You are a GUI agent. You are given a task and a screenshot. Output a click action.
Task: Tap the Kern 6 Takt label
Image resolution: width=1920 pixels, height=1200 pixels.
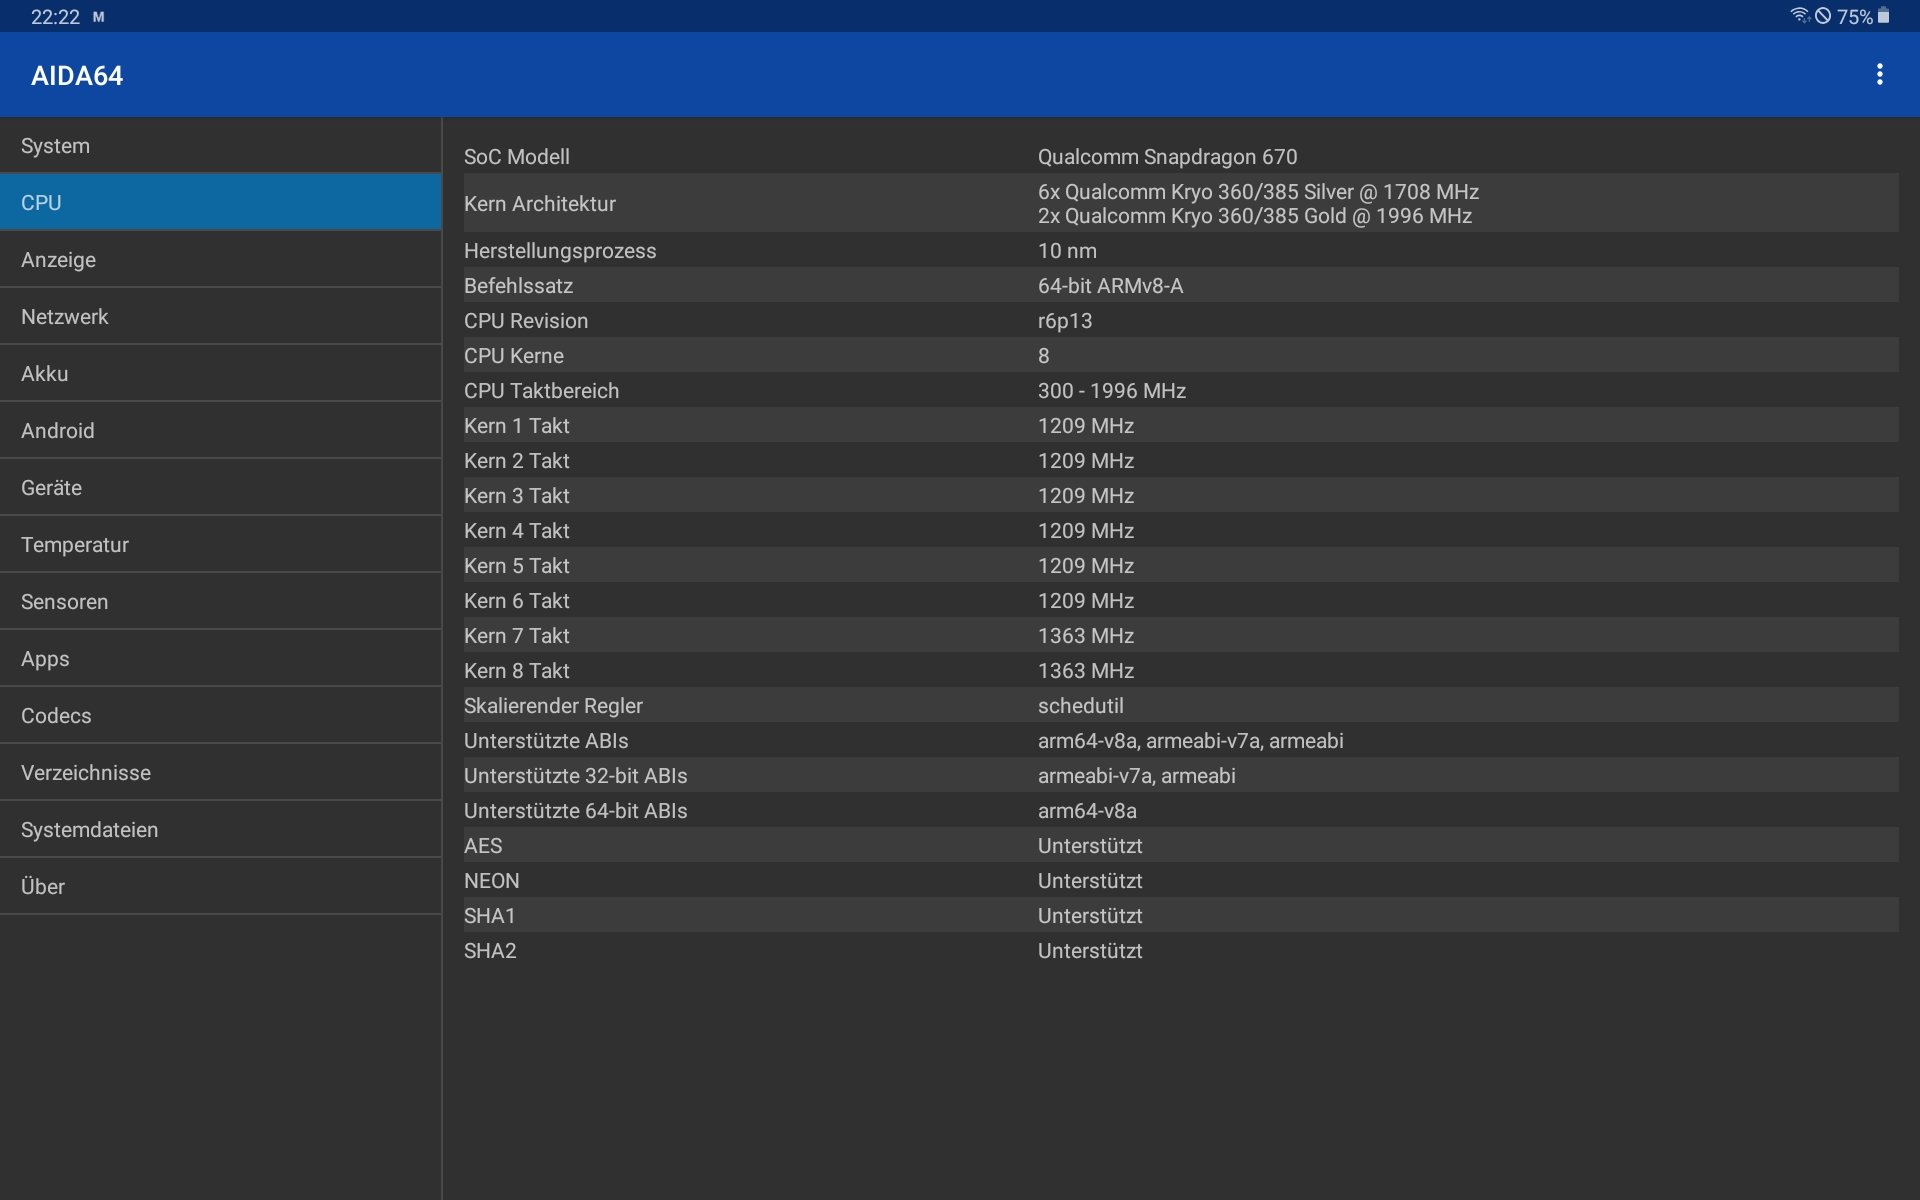pos(516,601)
